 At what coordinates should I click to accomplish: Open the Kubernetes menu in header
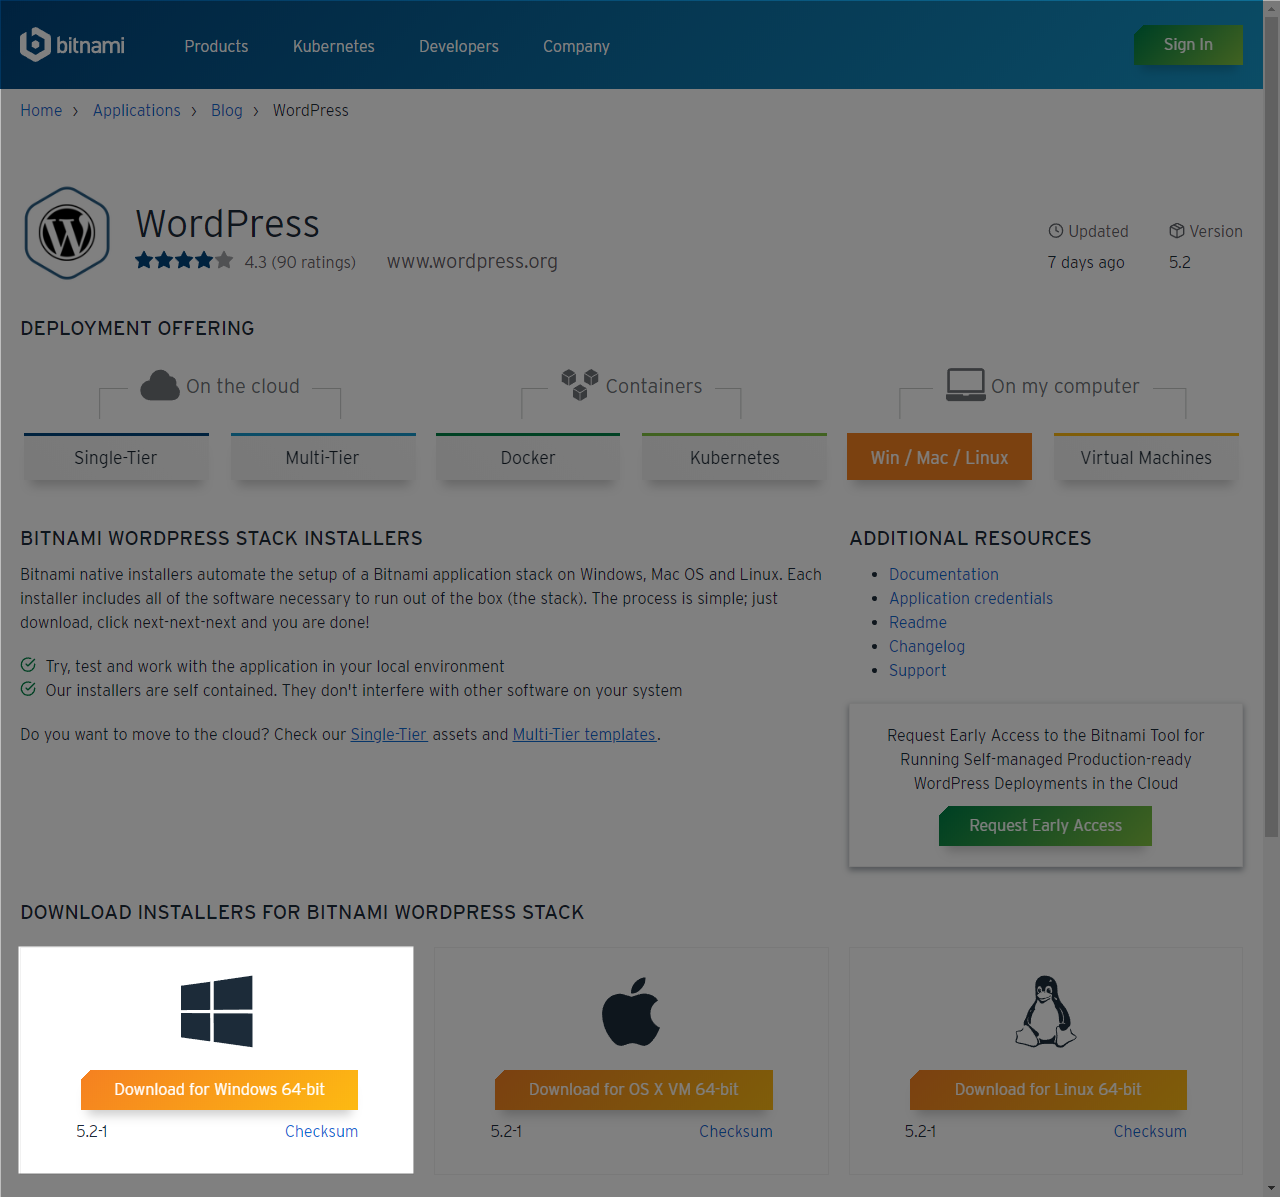[334, 46]
